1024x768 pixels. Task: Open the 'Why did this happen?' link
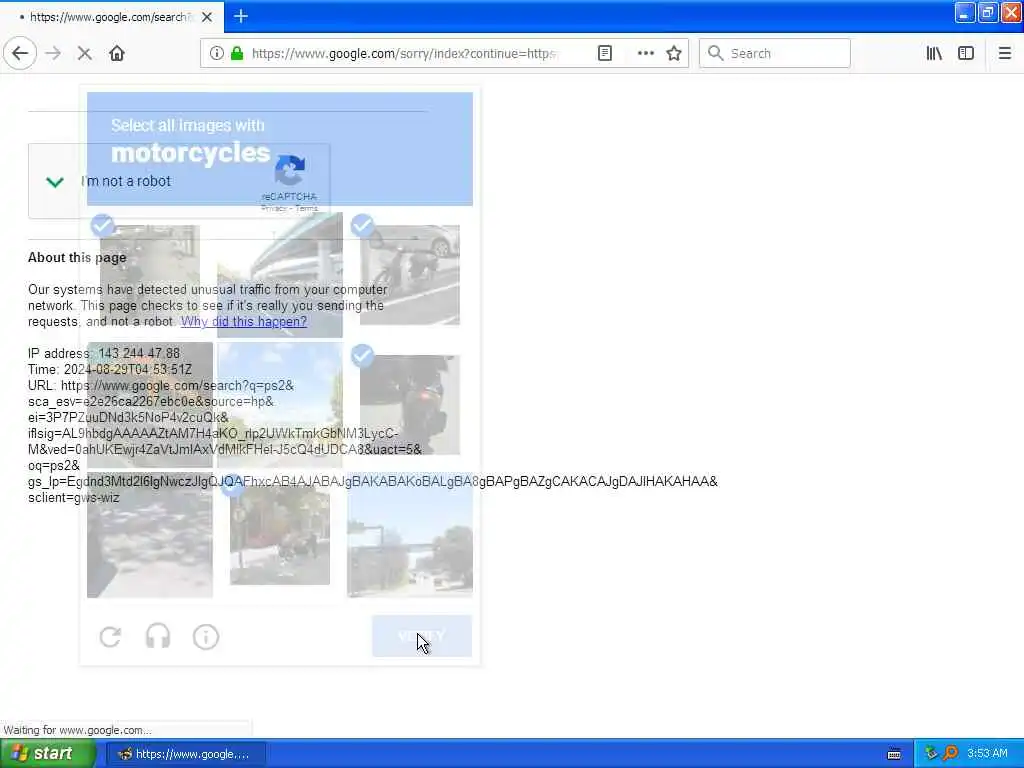click(244, 321)
